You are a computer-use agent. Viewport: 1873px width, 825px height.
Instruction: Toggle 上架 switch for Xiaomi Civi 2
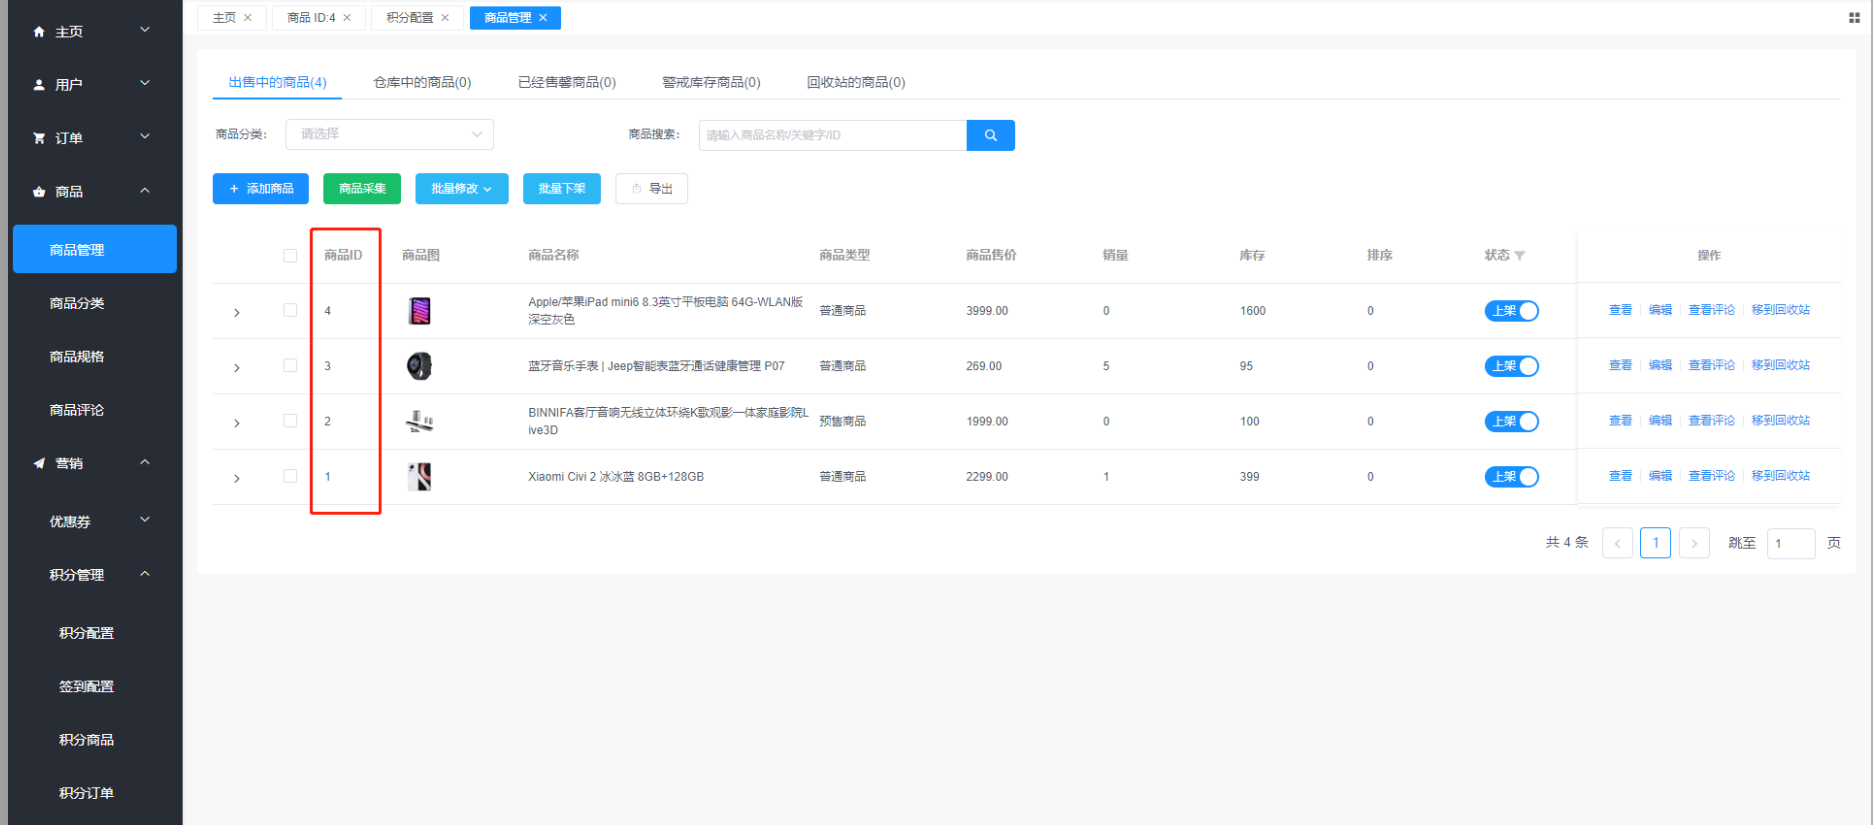click(x=1511, y=477)
